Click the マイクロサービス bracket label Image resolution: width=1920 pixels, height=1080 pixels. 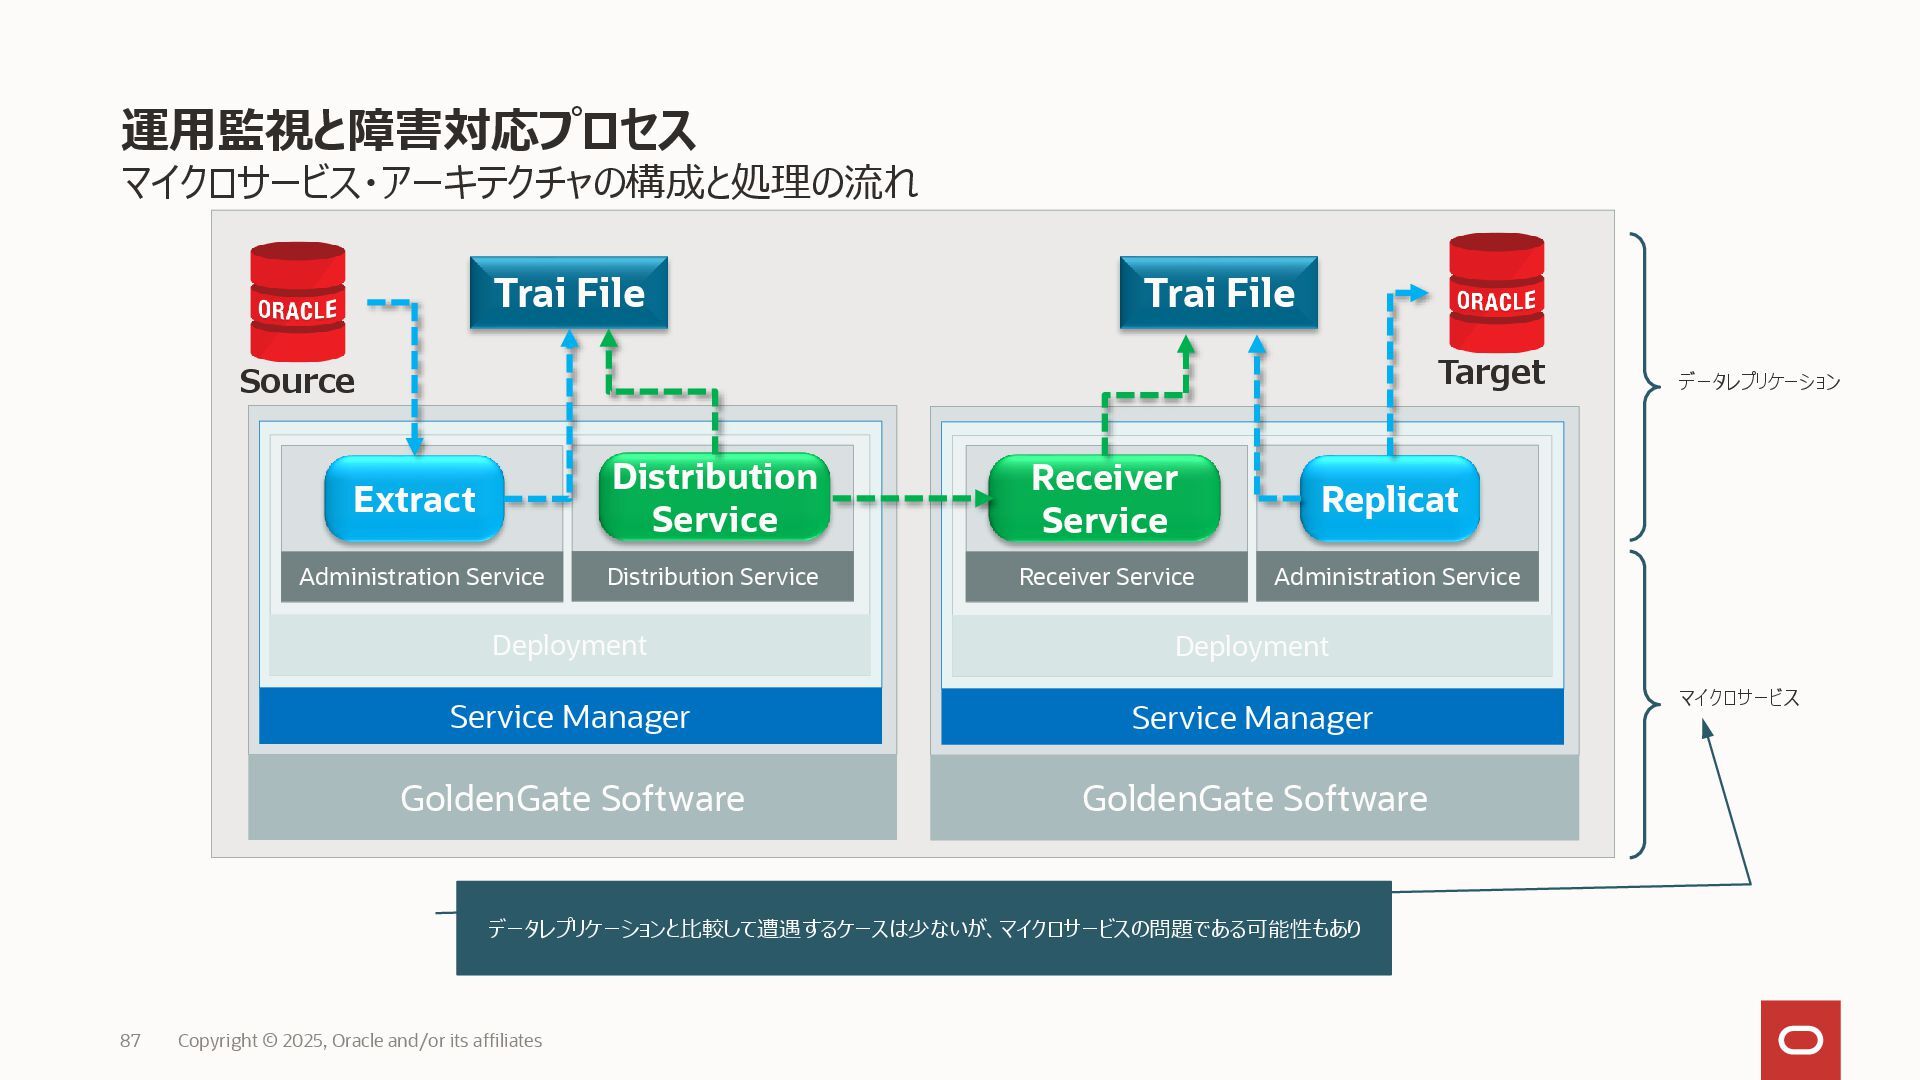tap(1738, 698)
